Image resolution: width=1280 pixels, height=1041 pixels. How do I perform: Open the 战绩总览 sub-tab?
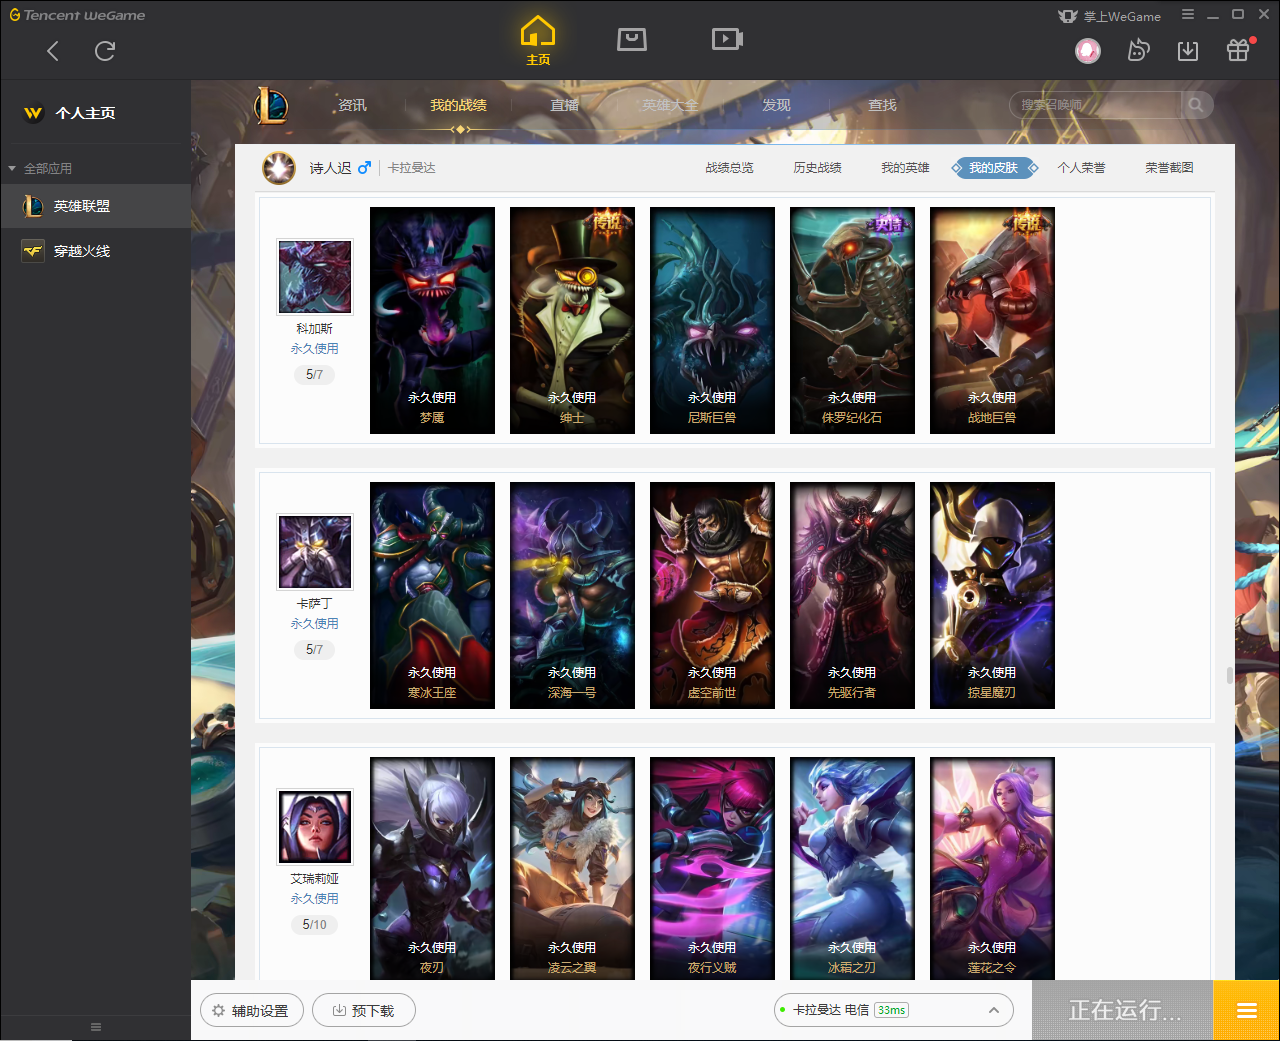(x=729, y=168)
